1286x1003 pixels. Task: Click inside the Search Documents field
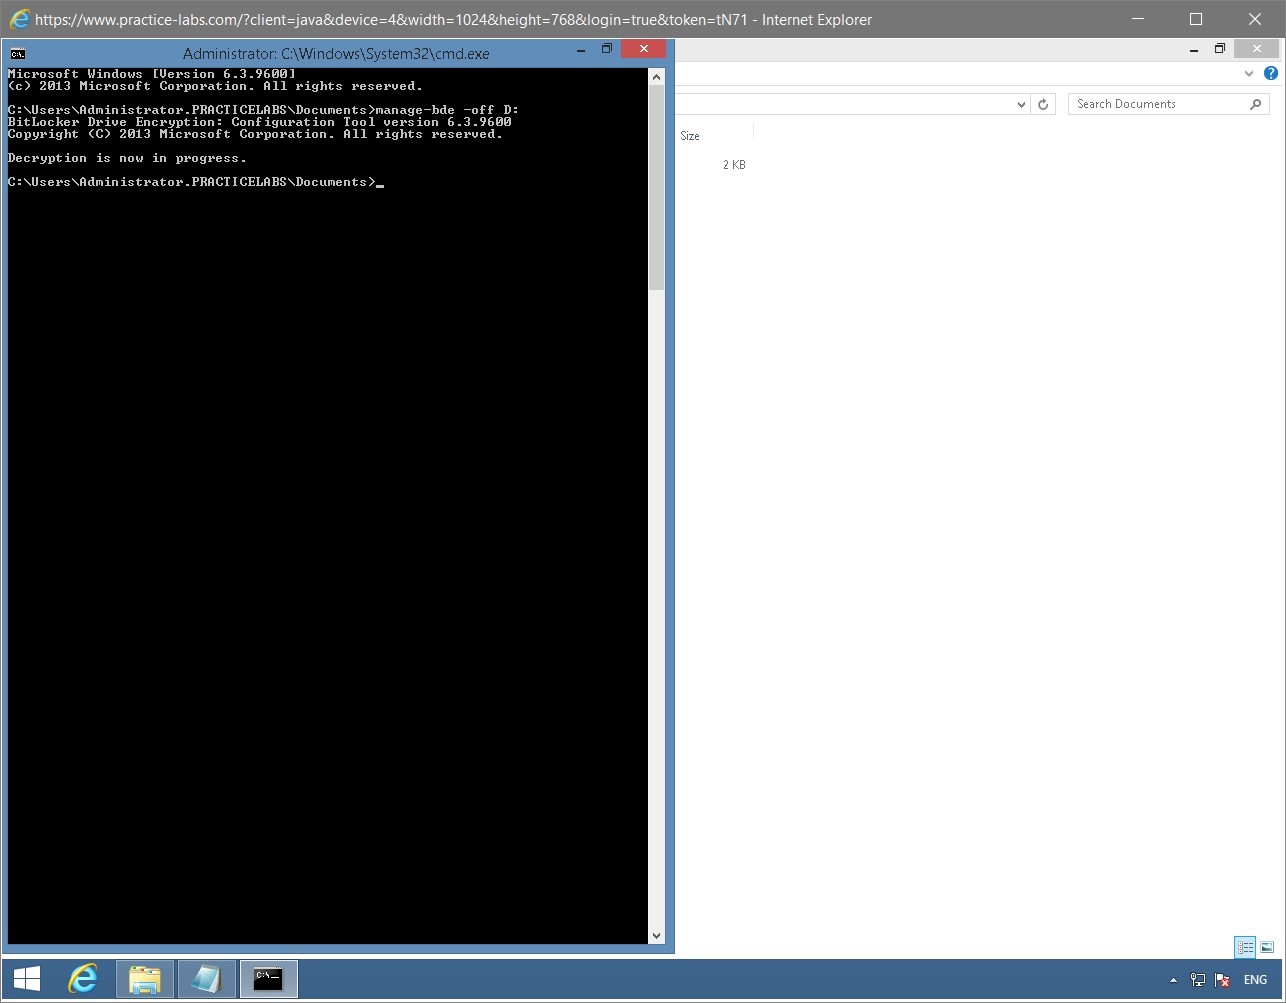[1150, 103]
